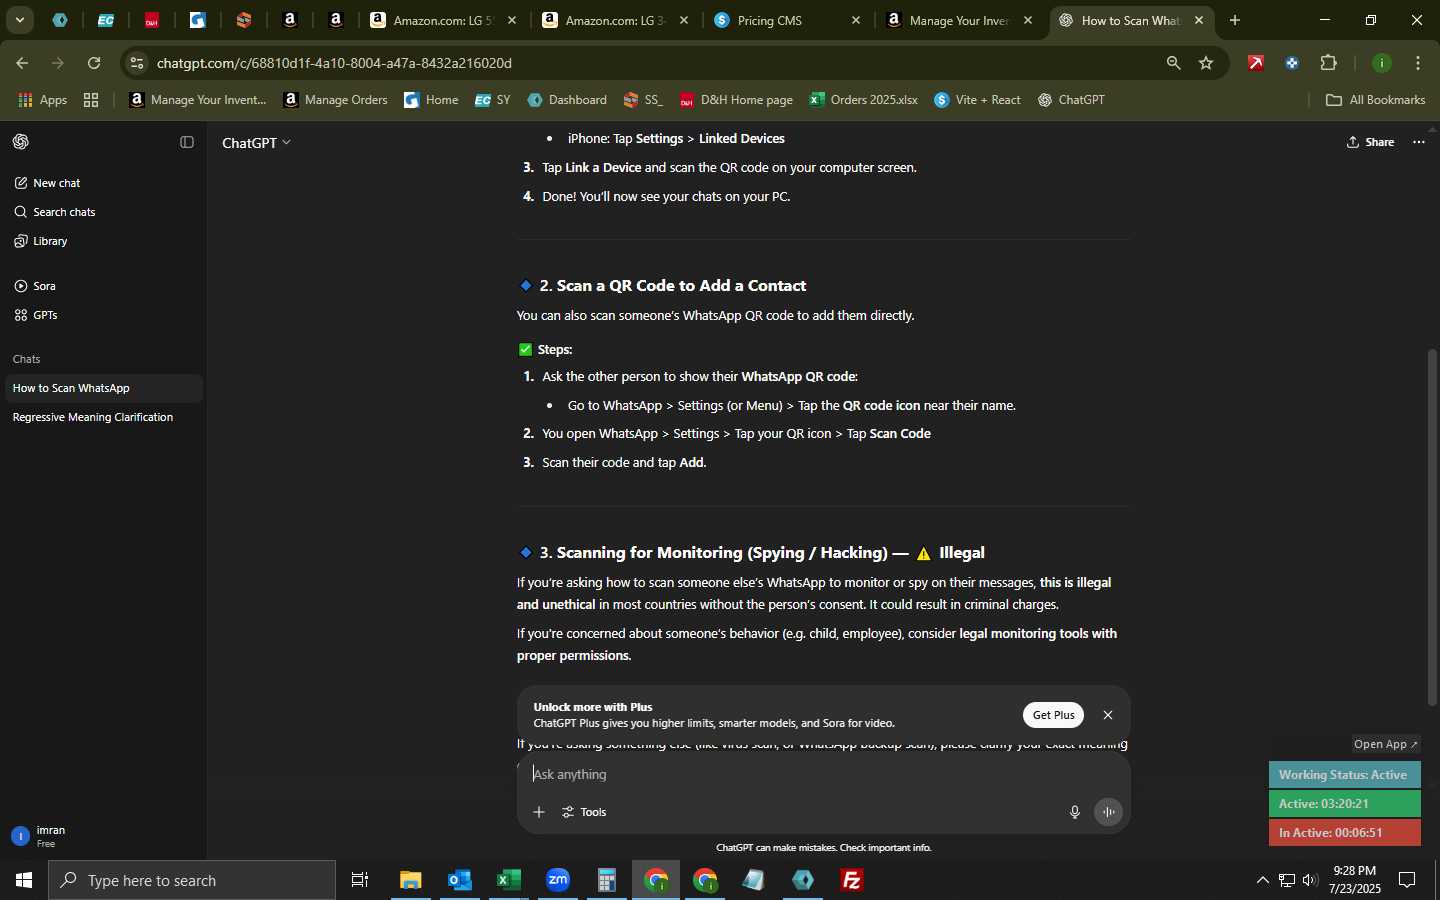The height and width of the screenshot is (900, 1440).
Task: Click the blue soccer-ball extension icon
Action: coord(1292,63)
